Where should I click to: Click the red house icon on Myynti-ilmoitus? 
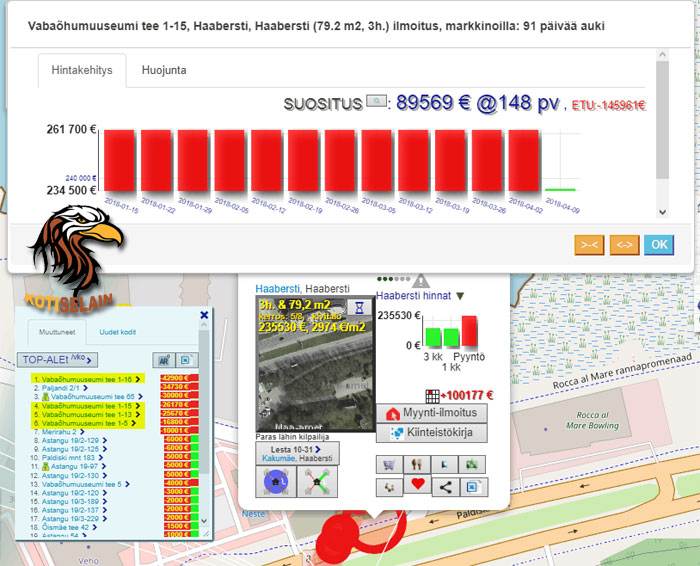pyautogui.click(x=393, y=414)
